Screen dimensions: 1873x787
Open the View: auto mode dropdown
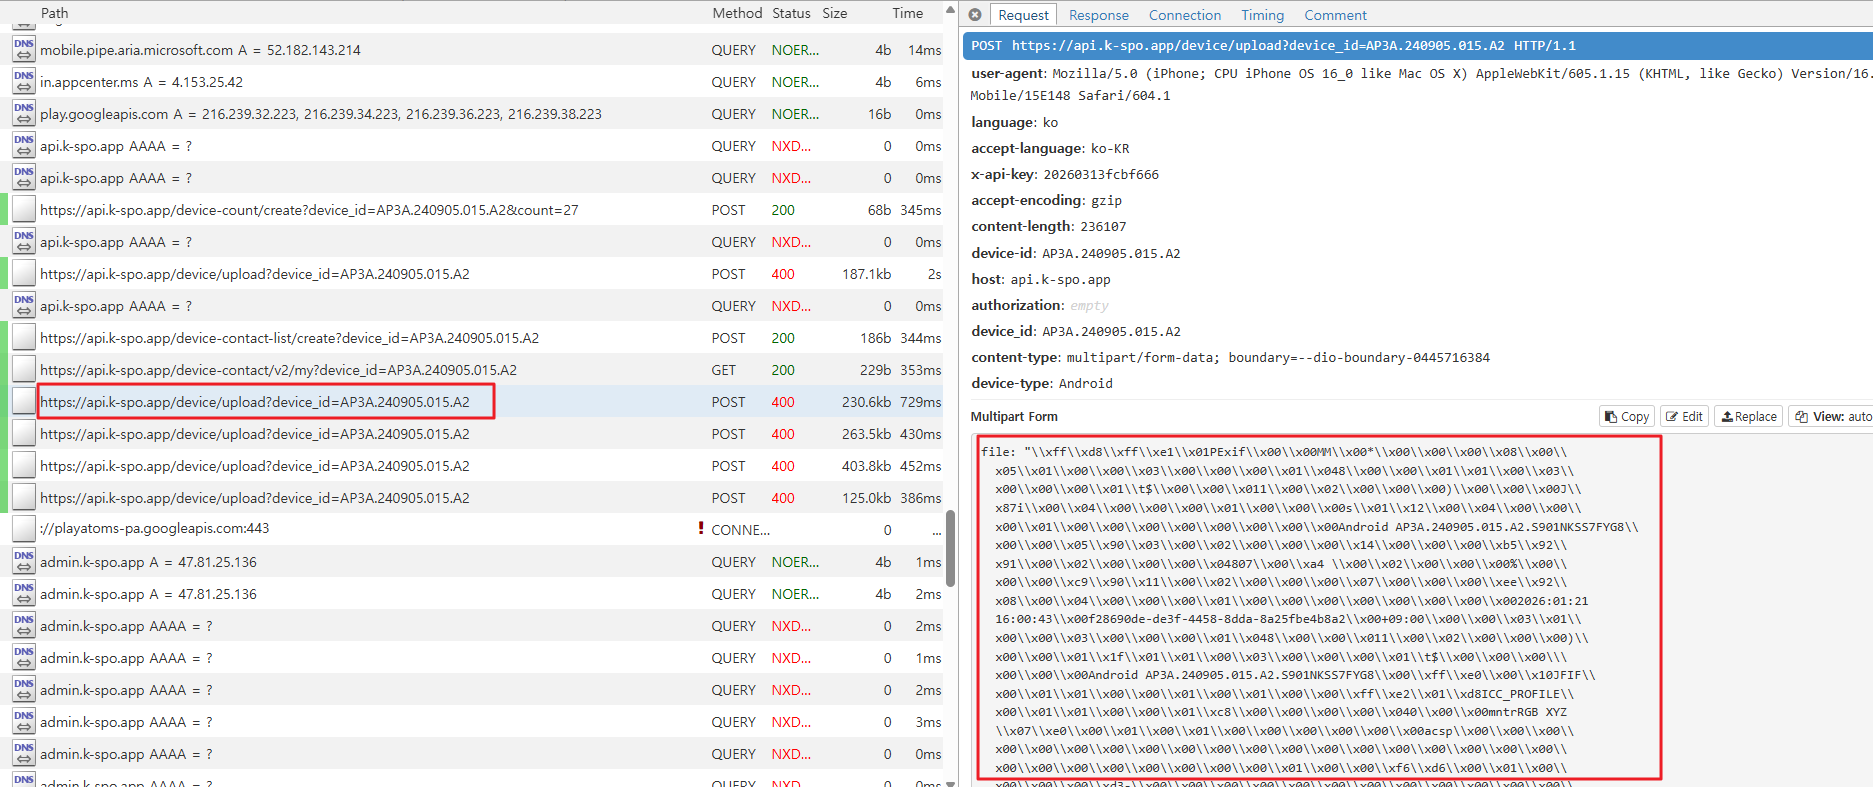click(x=1832, y=417)
